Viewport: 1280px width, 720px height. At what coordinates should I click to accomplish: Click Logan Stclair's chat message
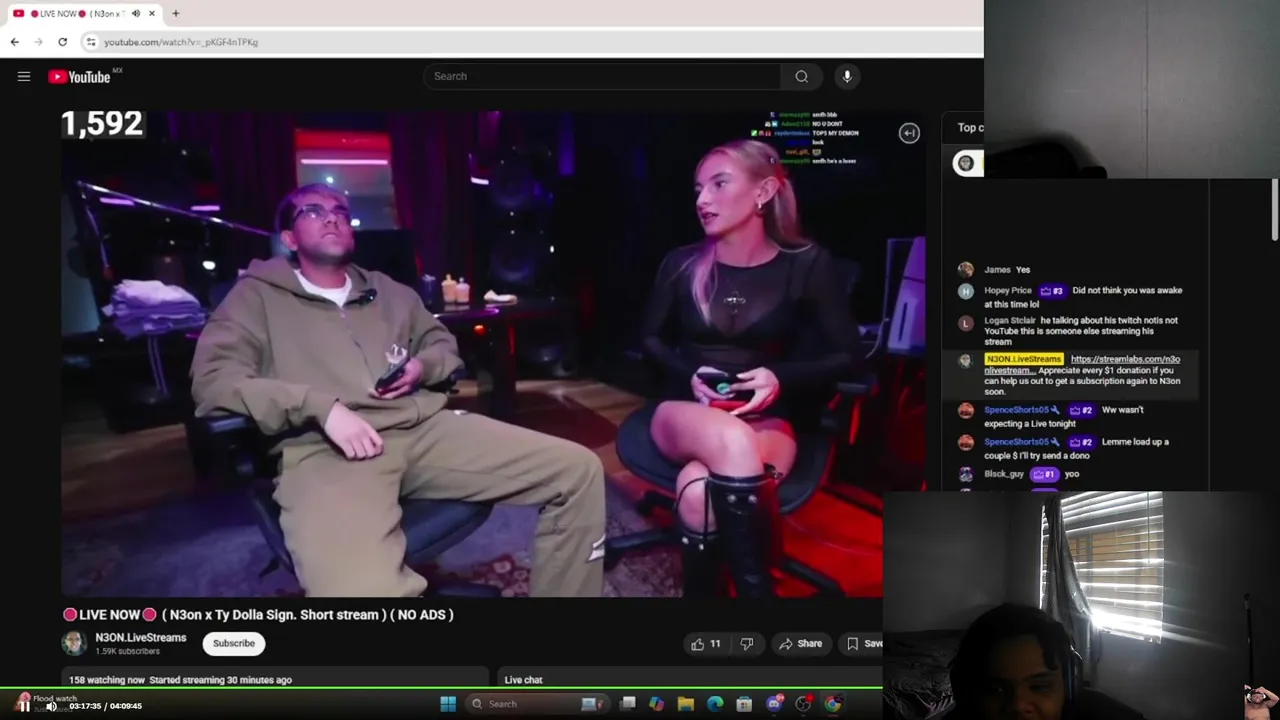[1082, 331]
